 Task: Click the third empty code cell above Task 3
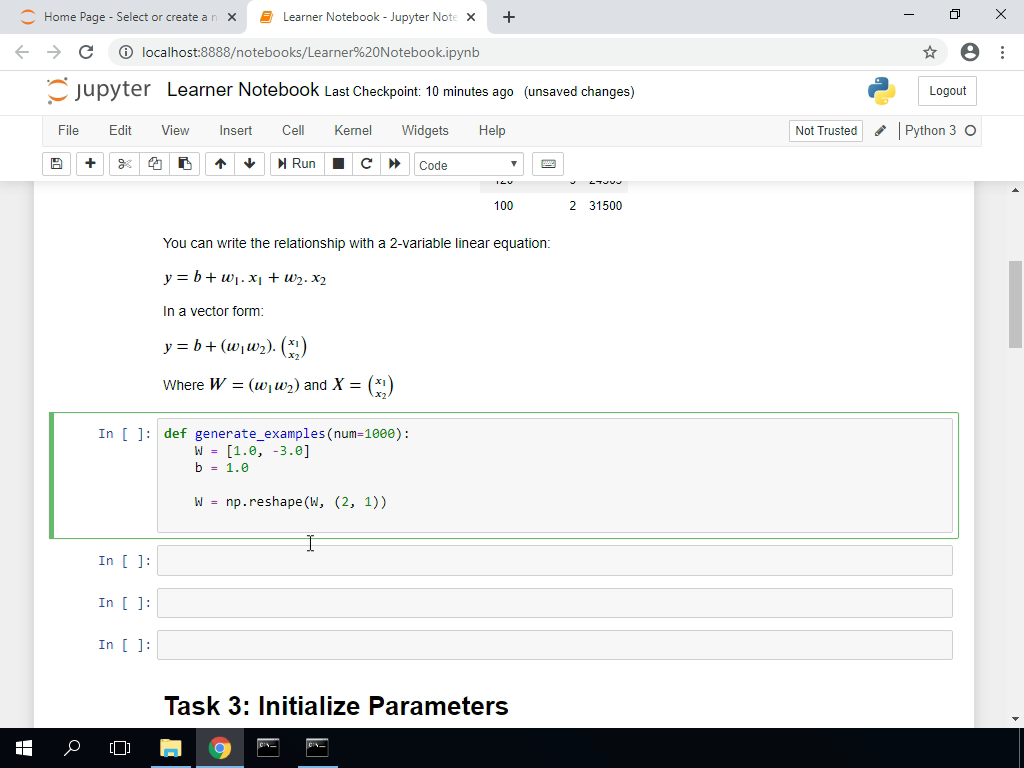tap(554, 645)
